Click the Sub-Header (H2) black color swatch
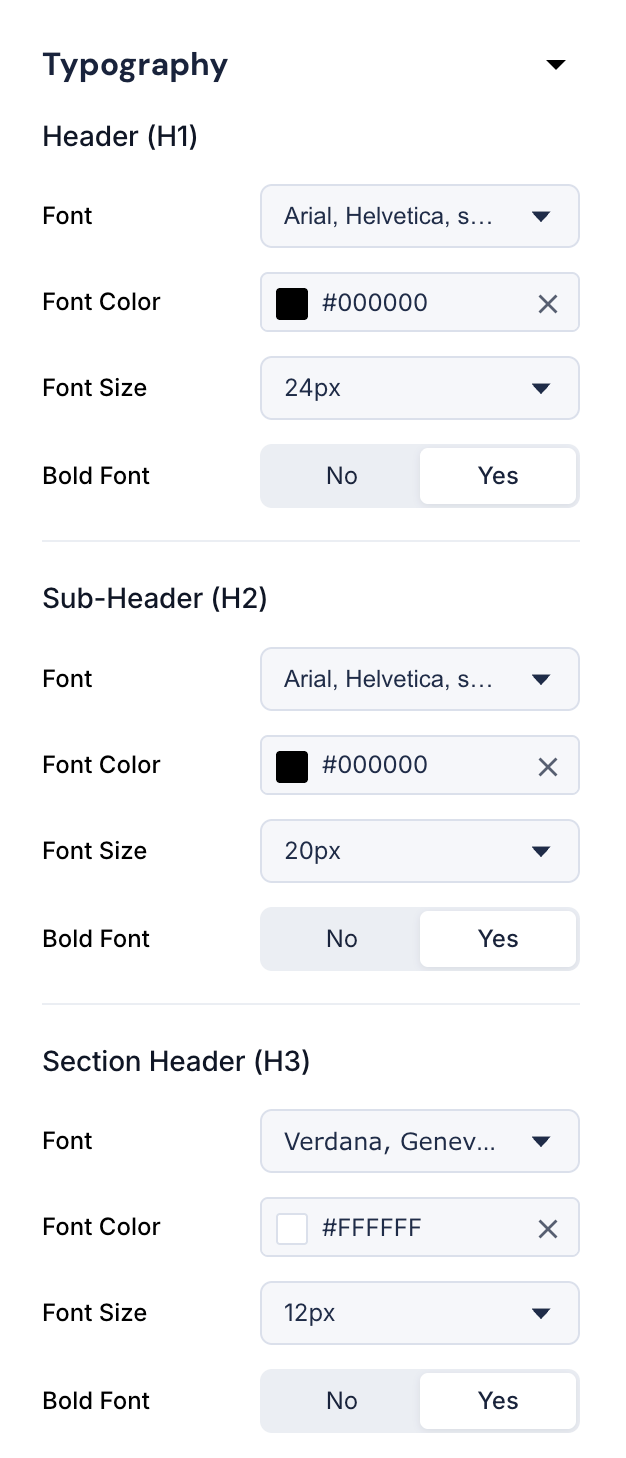Image resolution: width=626 pixels, height=1458 pixels. [292, 767]
